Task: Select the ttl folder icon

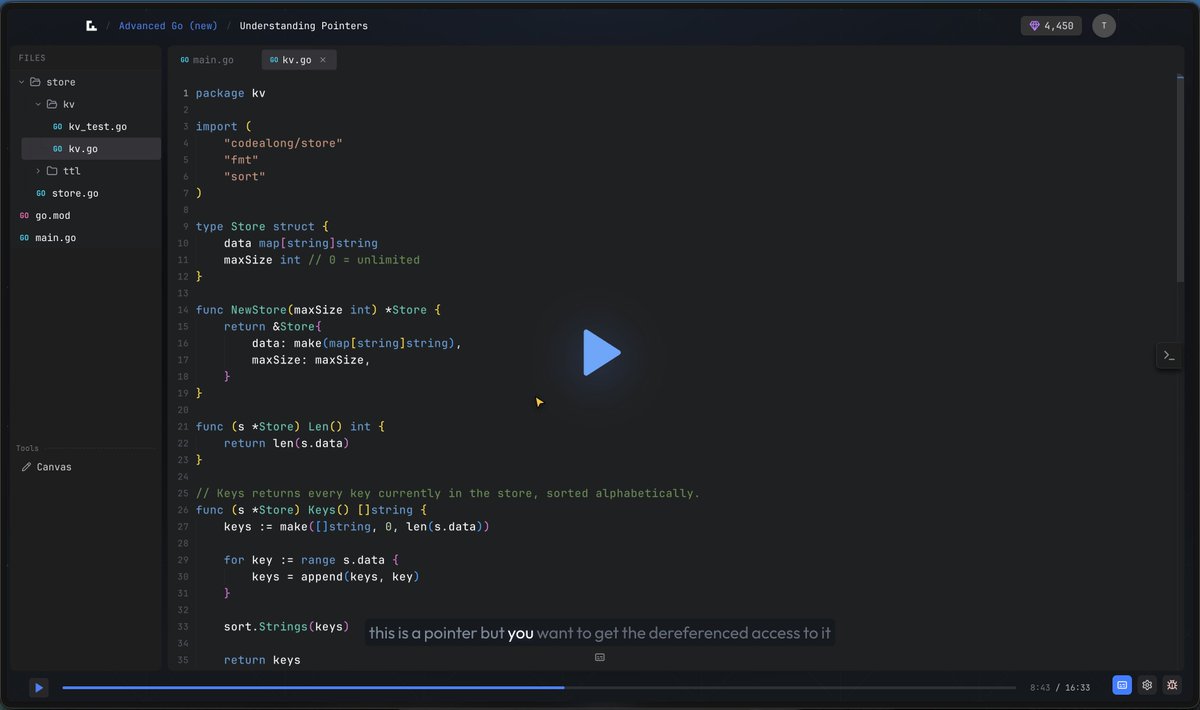Action: (x=52, y=171)
